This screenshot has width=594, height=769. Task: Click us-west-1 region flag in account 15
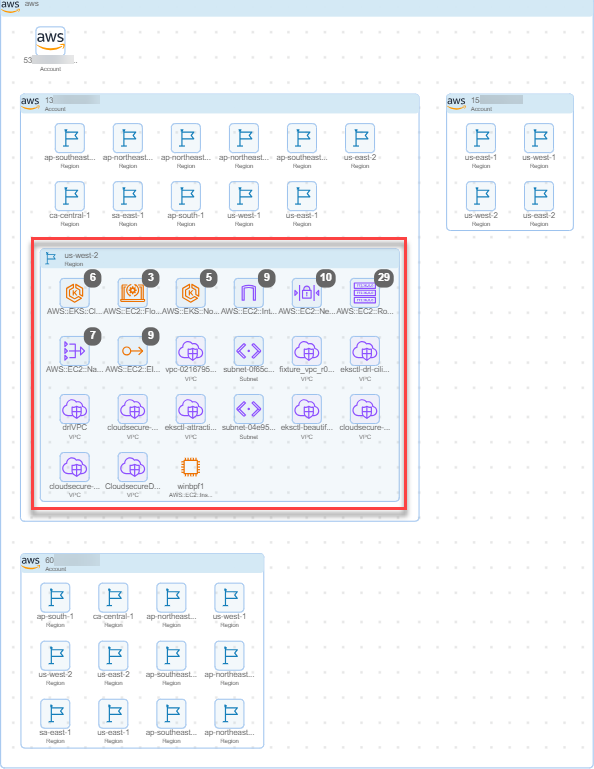point(539,138)
